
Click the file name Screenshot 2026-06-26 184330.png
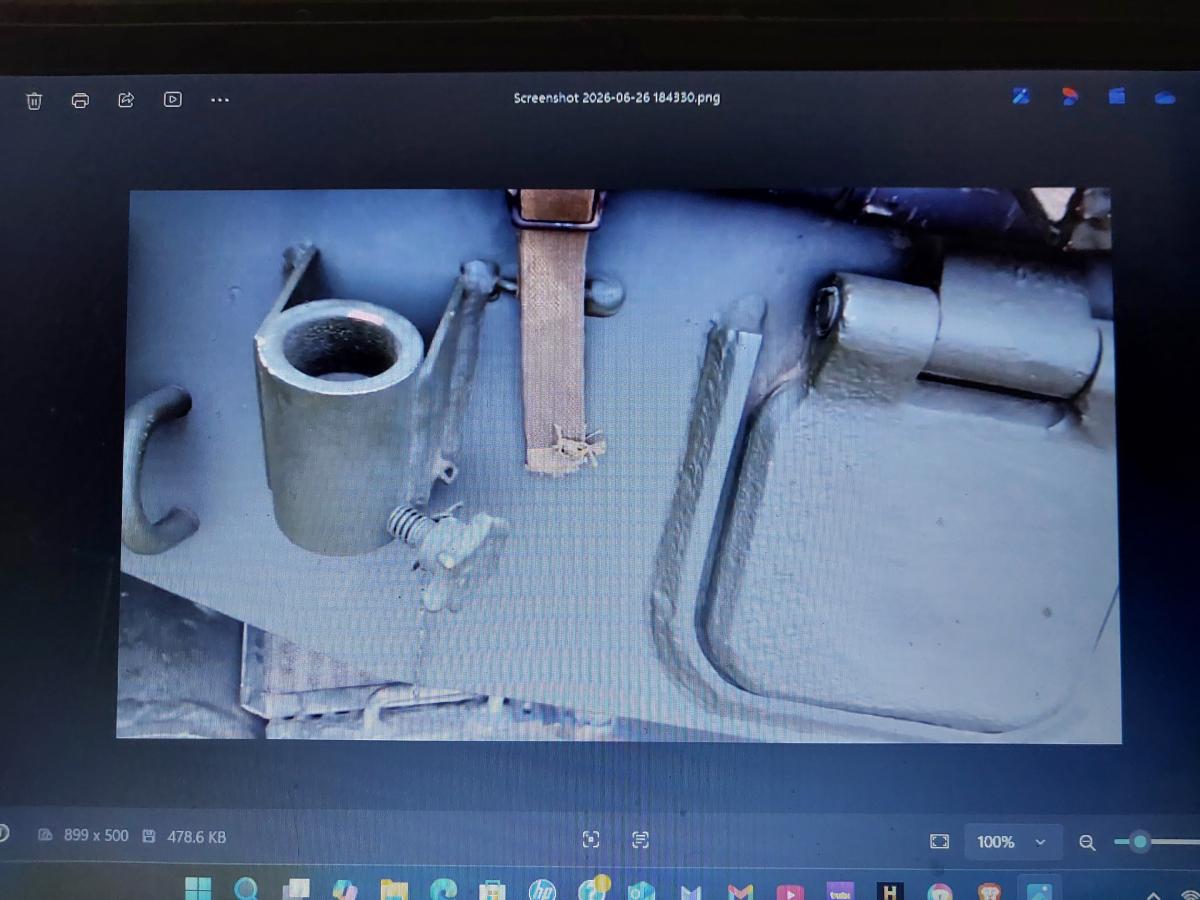(616, 98)
